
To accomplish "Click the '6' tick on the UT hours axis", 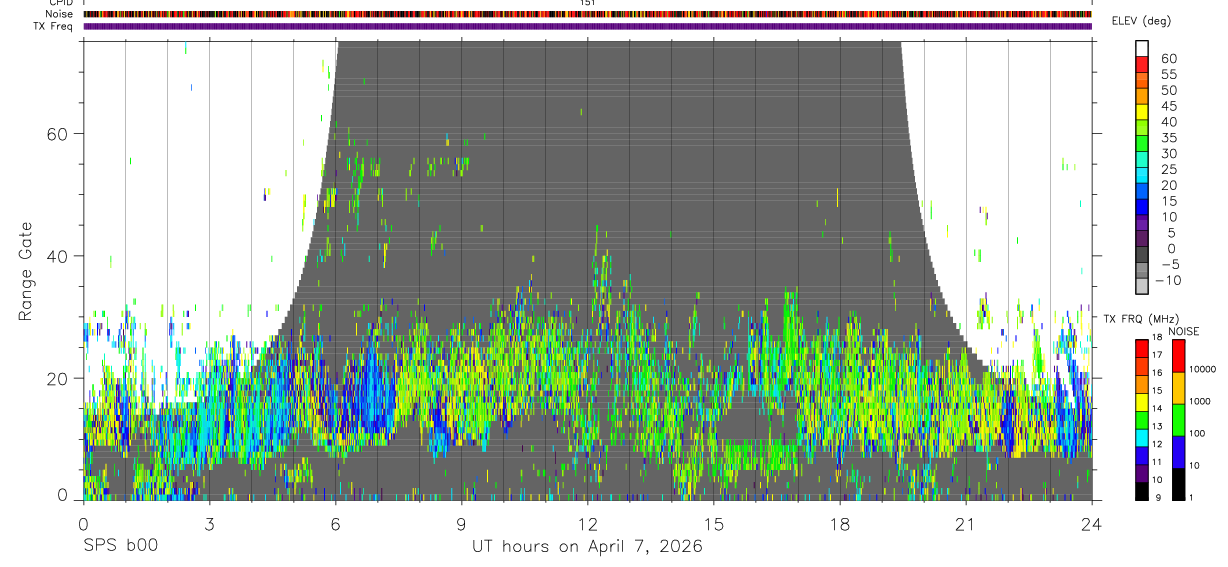I will (x=335, y=523).
